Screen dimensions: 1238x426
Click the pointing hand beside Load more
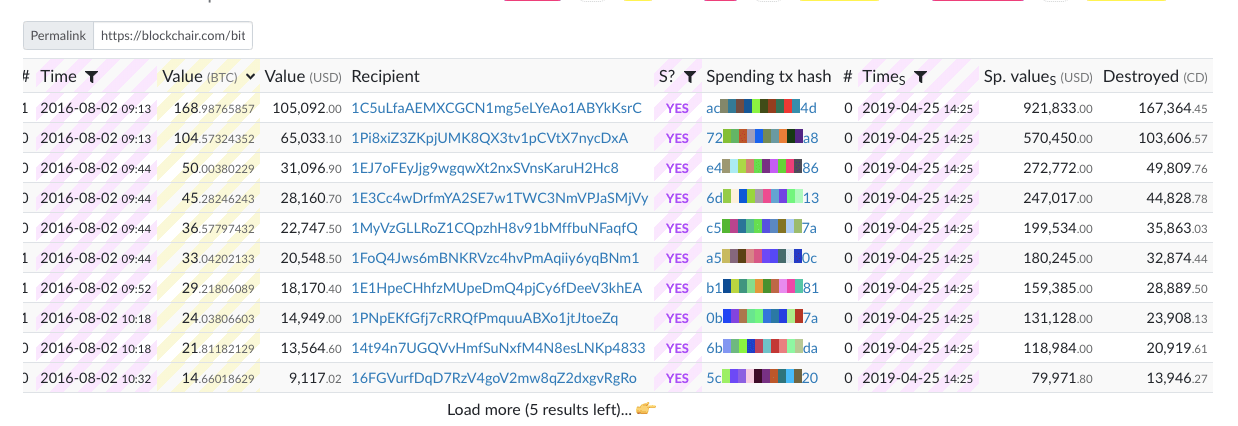pyautogui.click(x=646, y=409)
